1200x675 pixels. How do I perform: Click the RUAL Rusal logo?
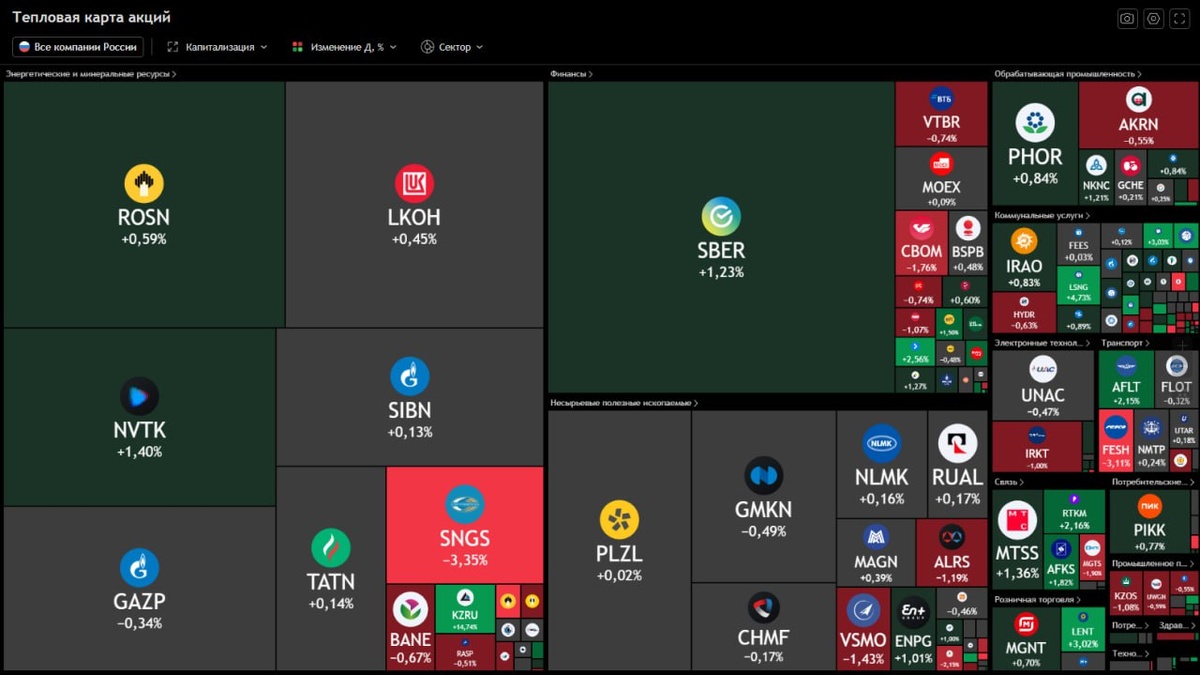tap(957, 444)
